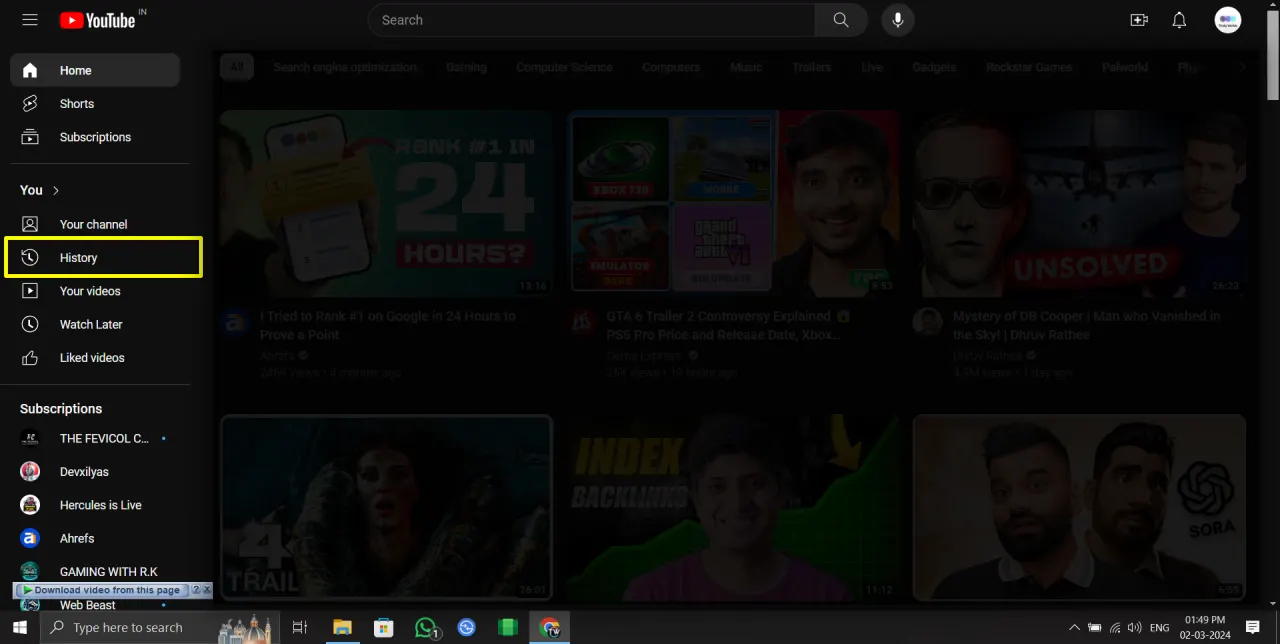This screenshot has height=644, width=1280.
Task: Select the History sidebar entry
Action: pyautogui.click(x=78, y=257)
